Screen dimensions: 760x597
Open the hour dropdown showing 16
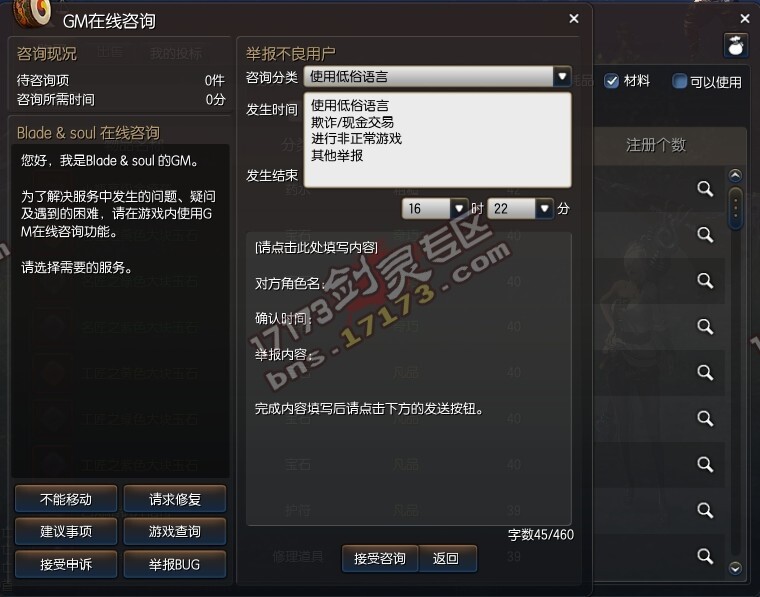459,209
